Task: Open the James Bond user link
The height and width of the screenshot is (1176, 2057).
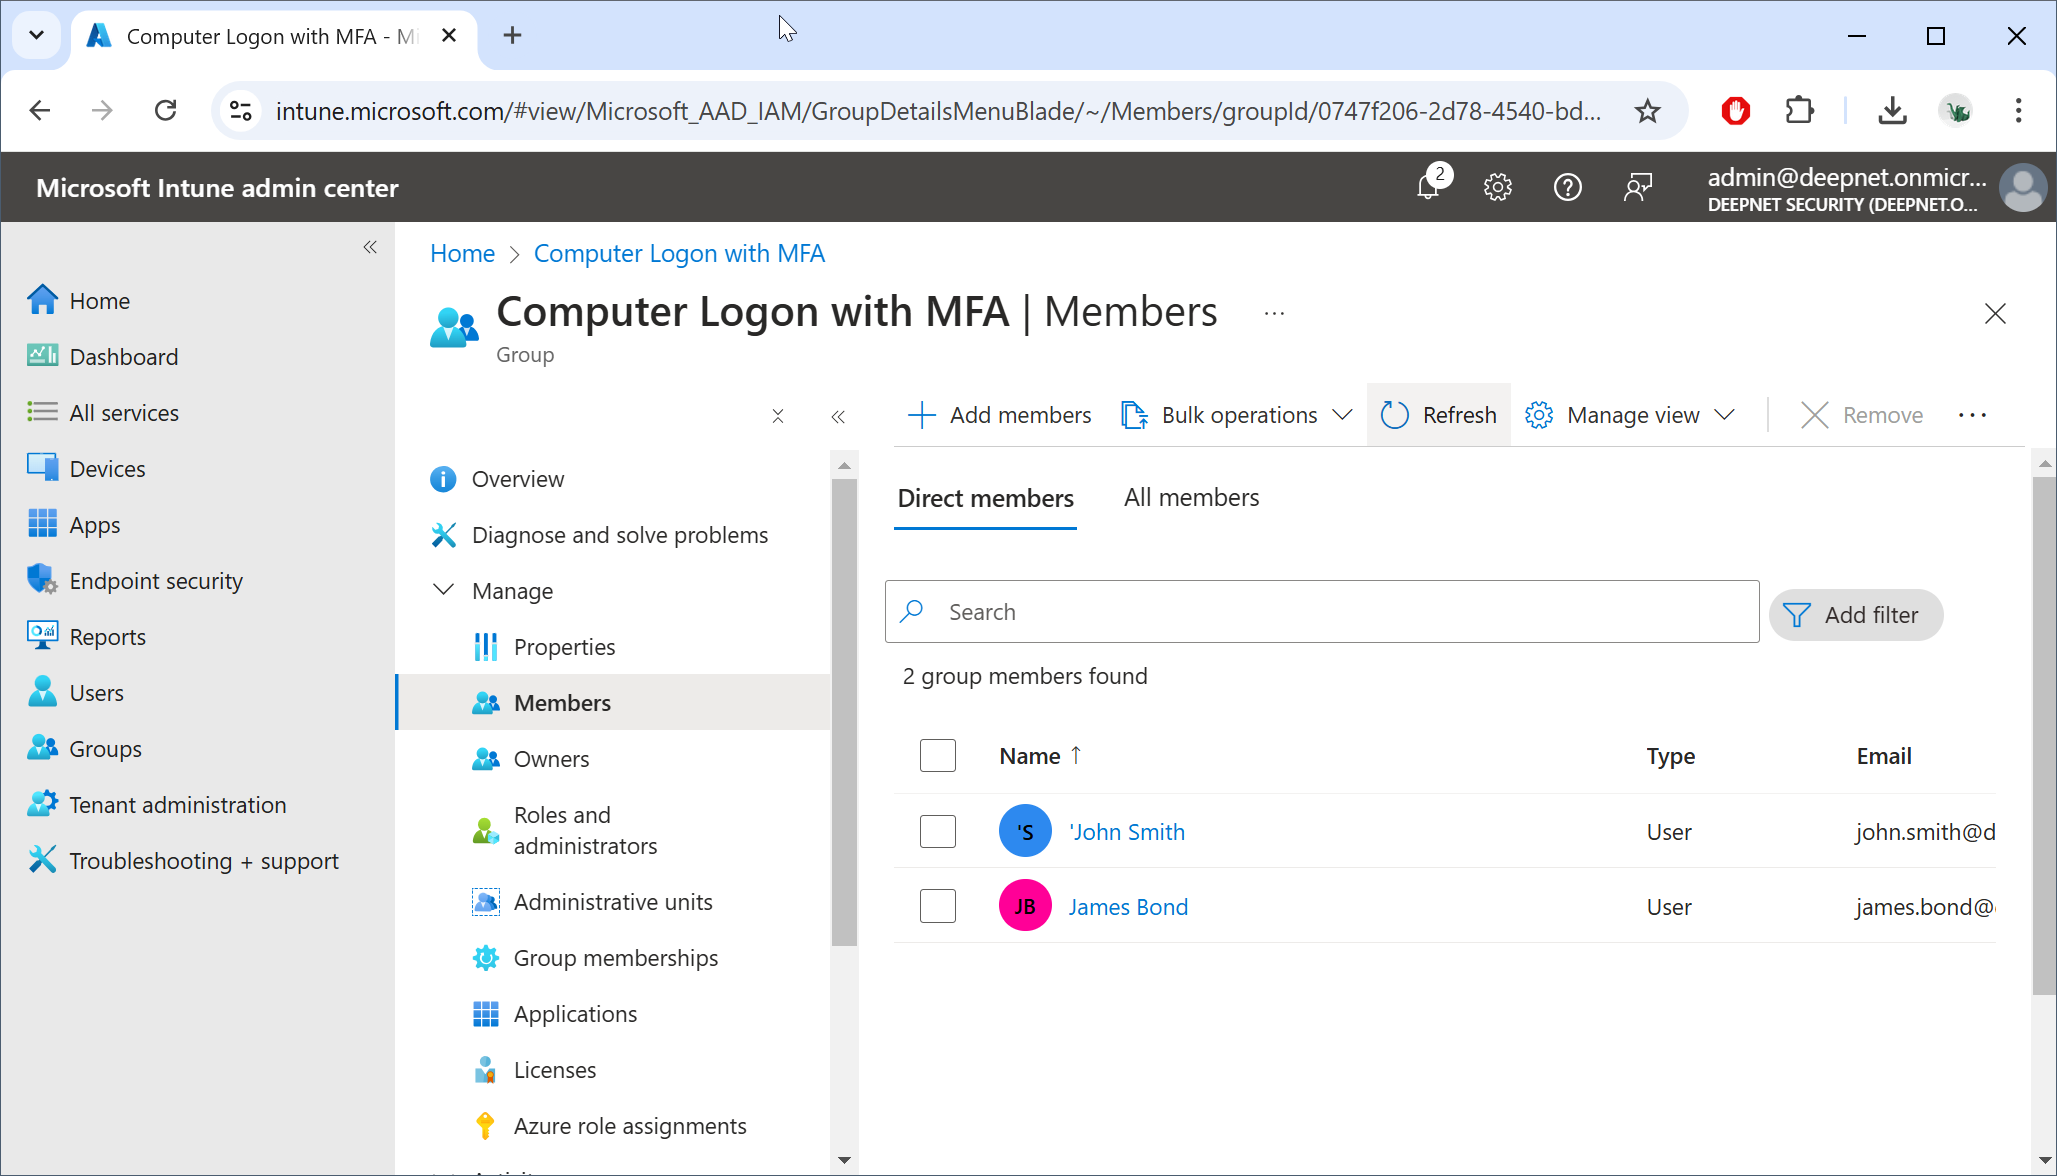Action: [x=1128, y=907]
